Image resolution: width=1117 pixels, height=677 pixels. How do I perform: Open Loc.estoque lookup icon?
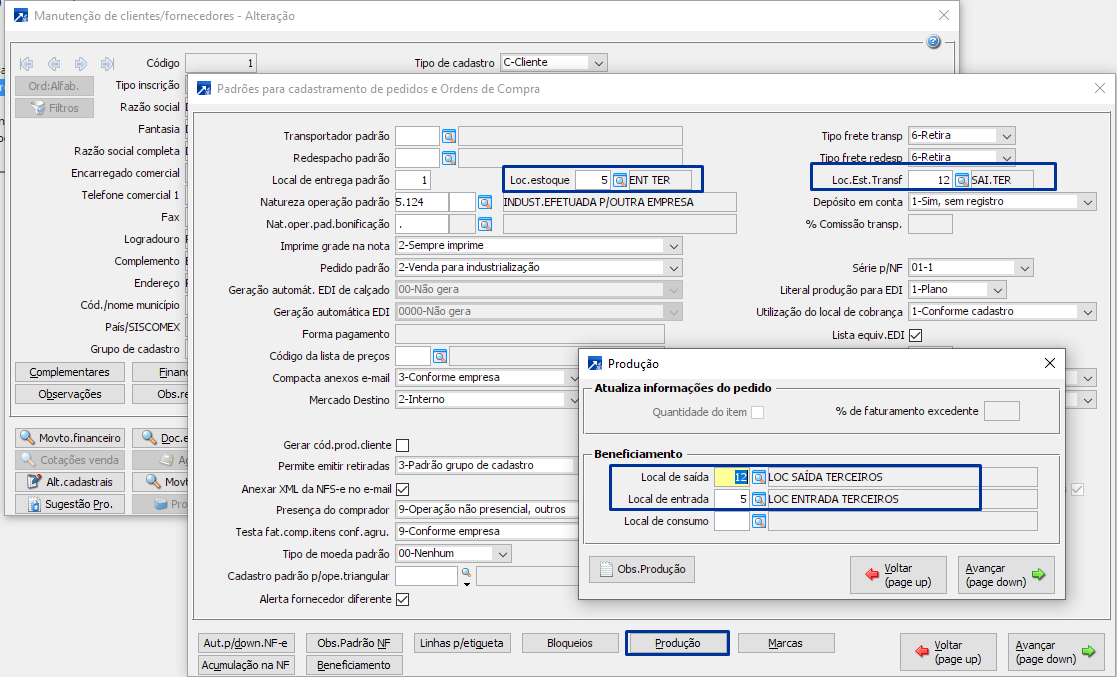(620, 180)
